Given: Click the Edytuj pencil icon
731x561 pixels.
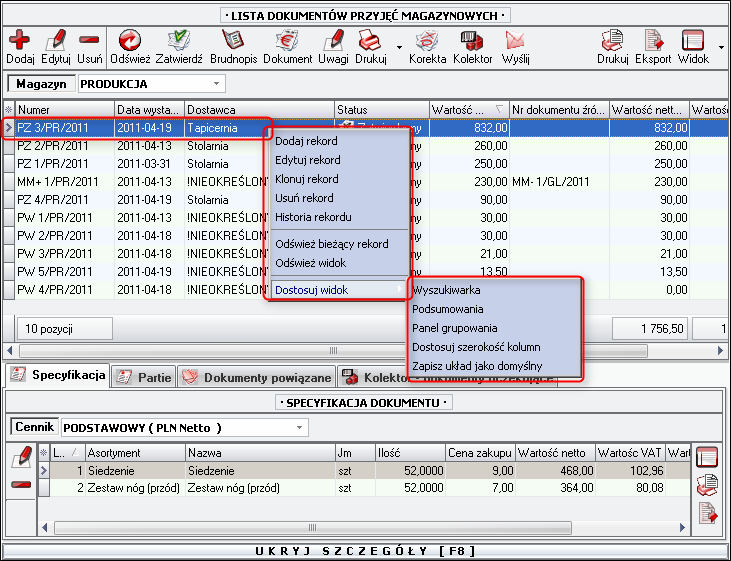Looking at the screenshot, I should pyautogui.click(x=56, y=41).
